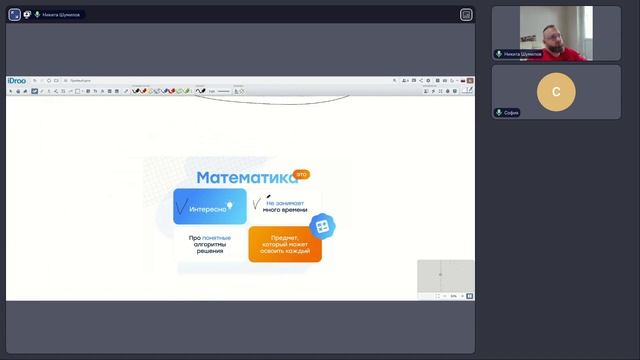Click the microphone icon on София tile

[499, 112]
